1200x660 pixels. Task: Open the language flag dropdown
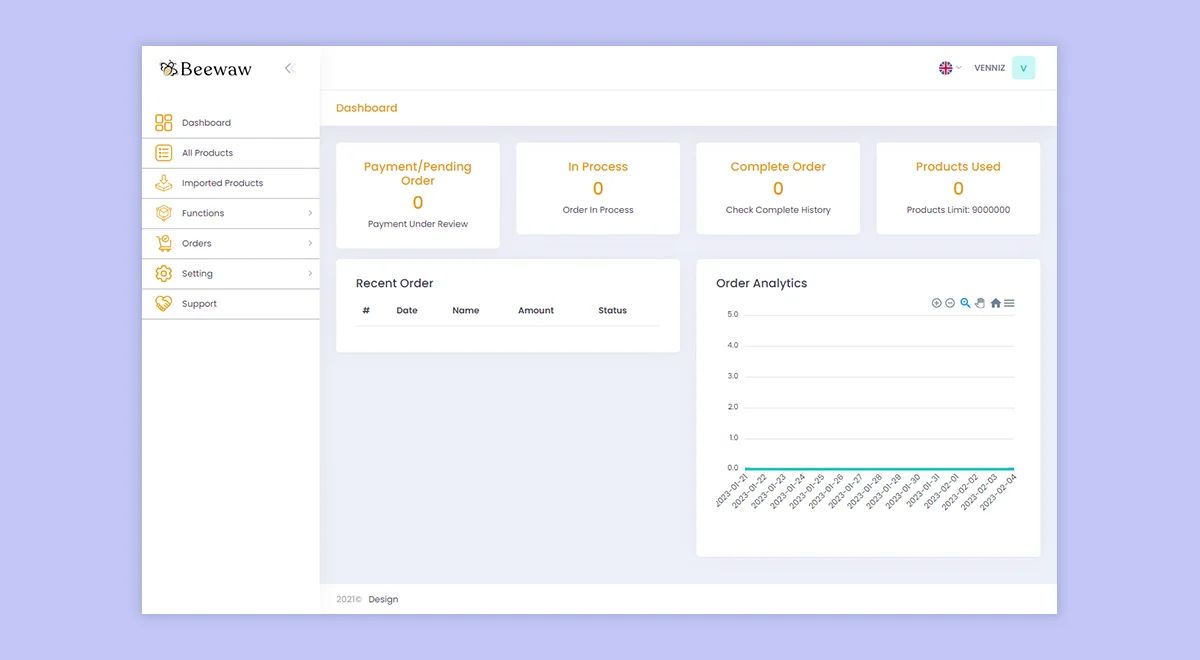[949, 68]
